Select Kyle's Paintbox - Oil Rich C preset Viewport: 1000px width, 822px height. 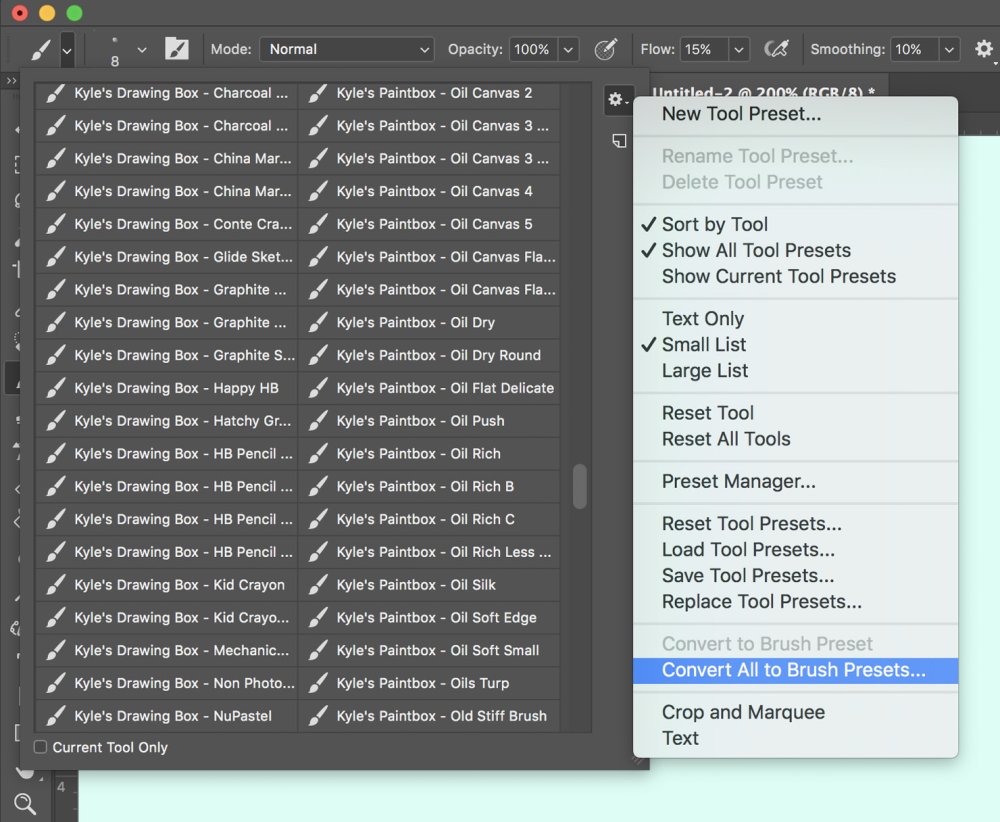(429, 520)
